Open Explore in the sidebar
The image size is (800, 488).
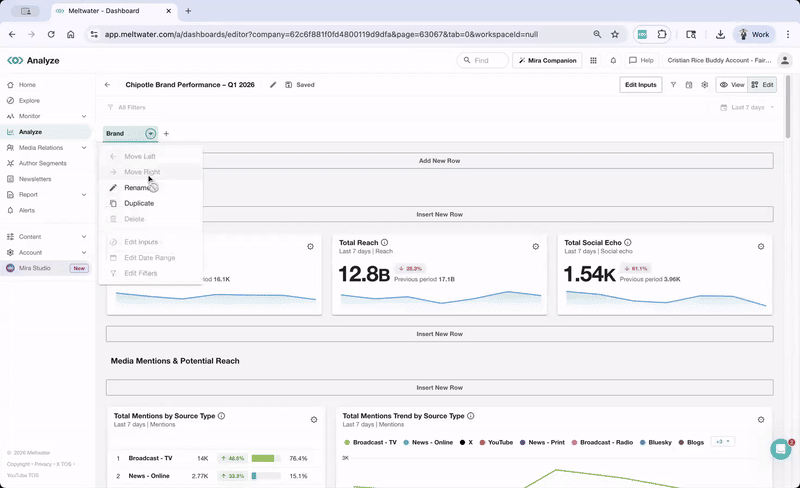pos(29,101)
